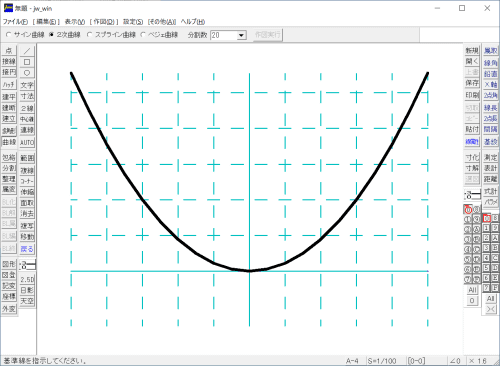
Task: Select circled layer 7 button
Action: (x=468, y=279)
